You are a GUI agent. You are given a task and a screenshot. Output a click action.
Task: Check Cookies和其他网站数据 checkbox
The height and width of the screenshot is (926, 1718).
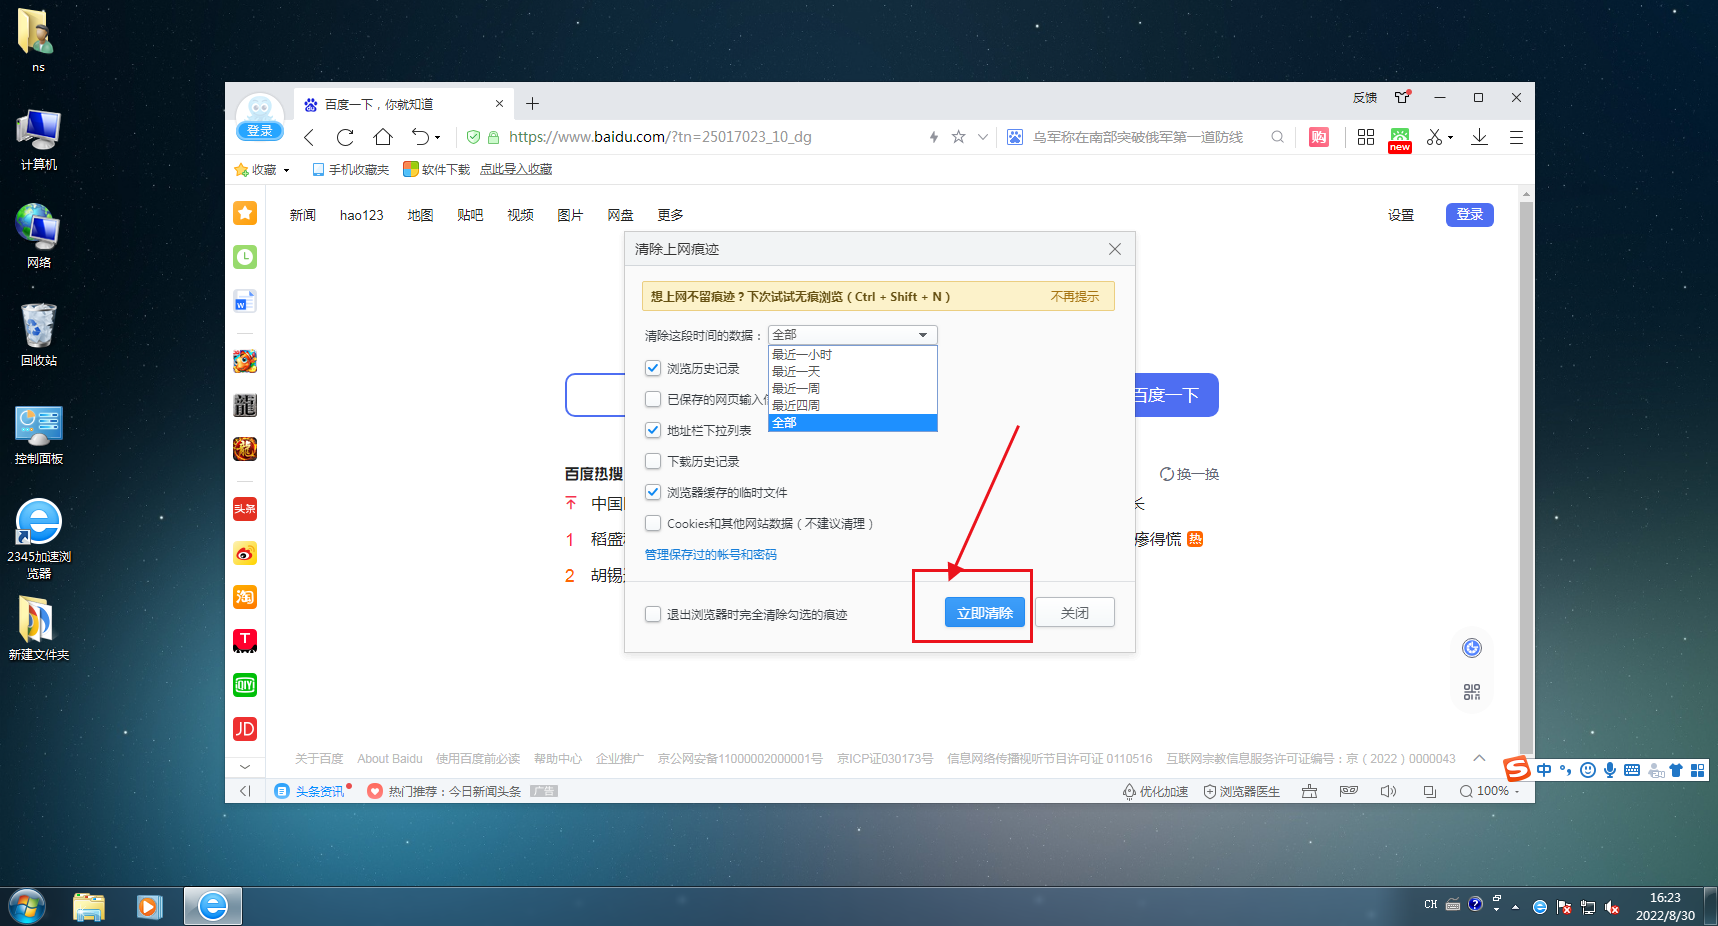click(x=653, y=523)
